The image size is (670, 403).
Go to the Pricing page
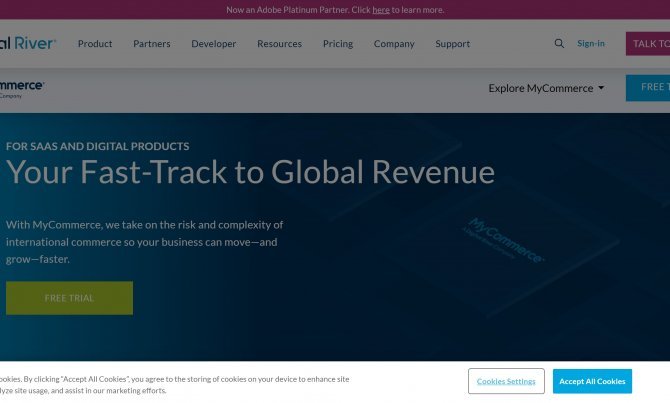point(338,44)
